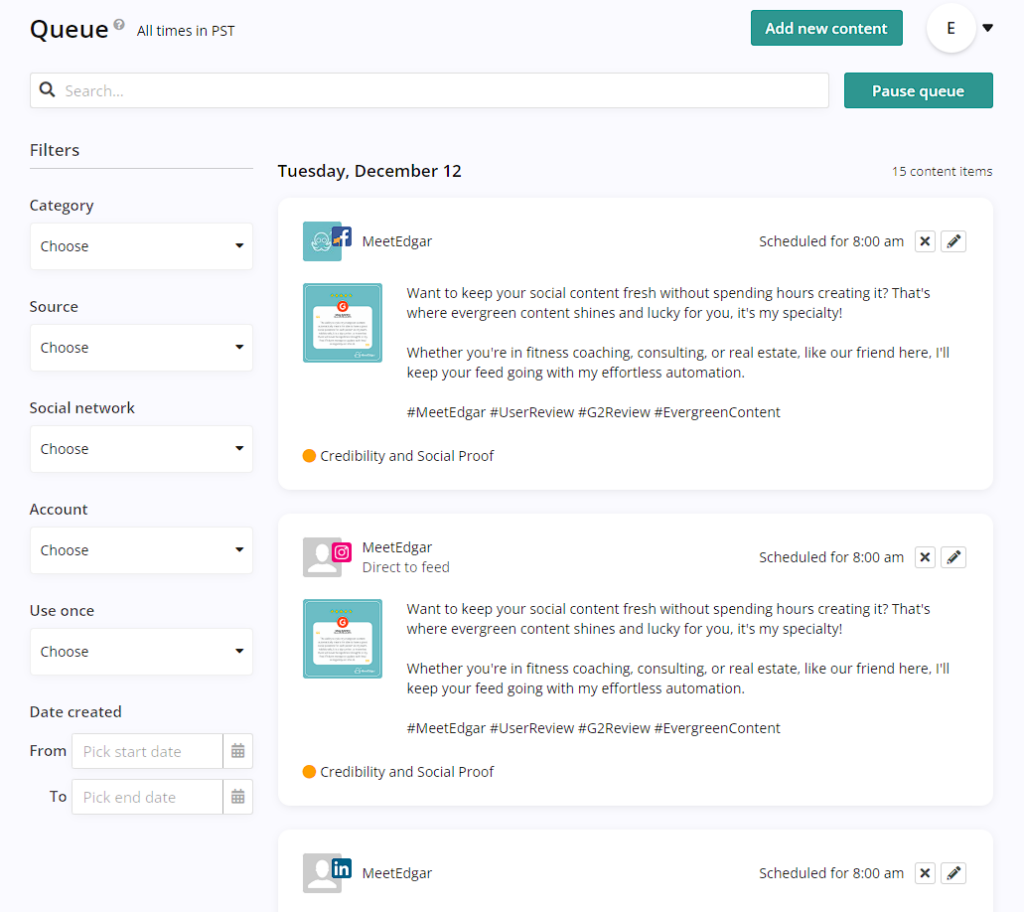Viewport: 1024px width, 912px height.
Task: Open the Source filter dropdown
Action: click(x=141, y=348)
